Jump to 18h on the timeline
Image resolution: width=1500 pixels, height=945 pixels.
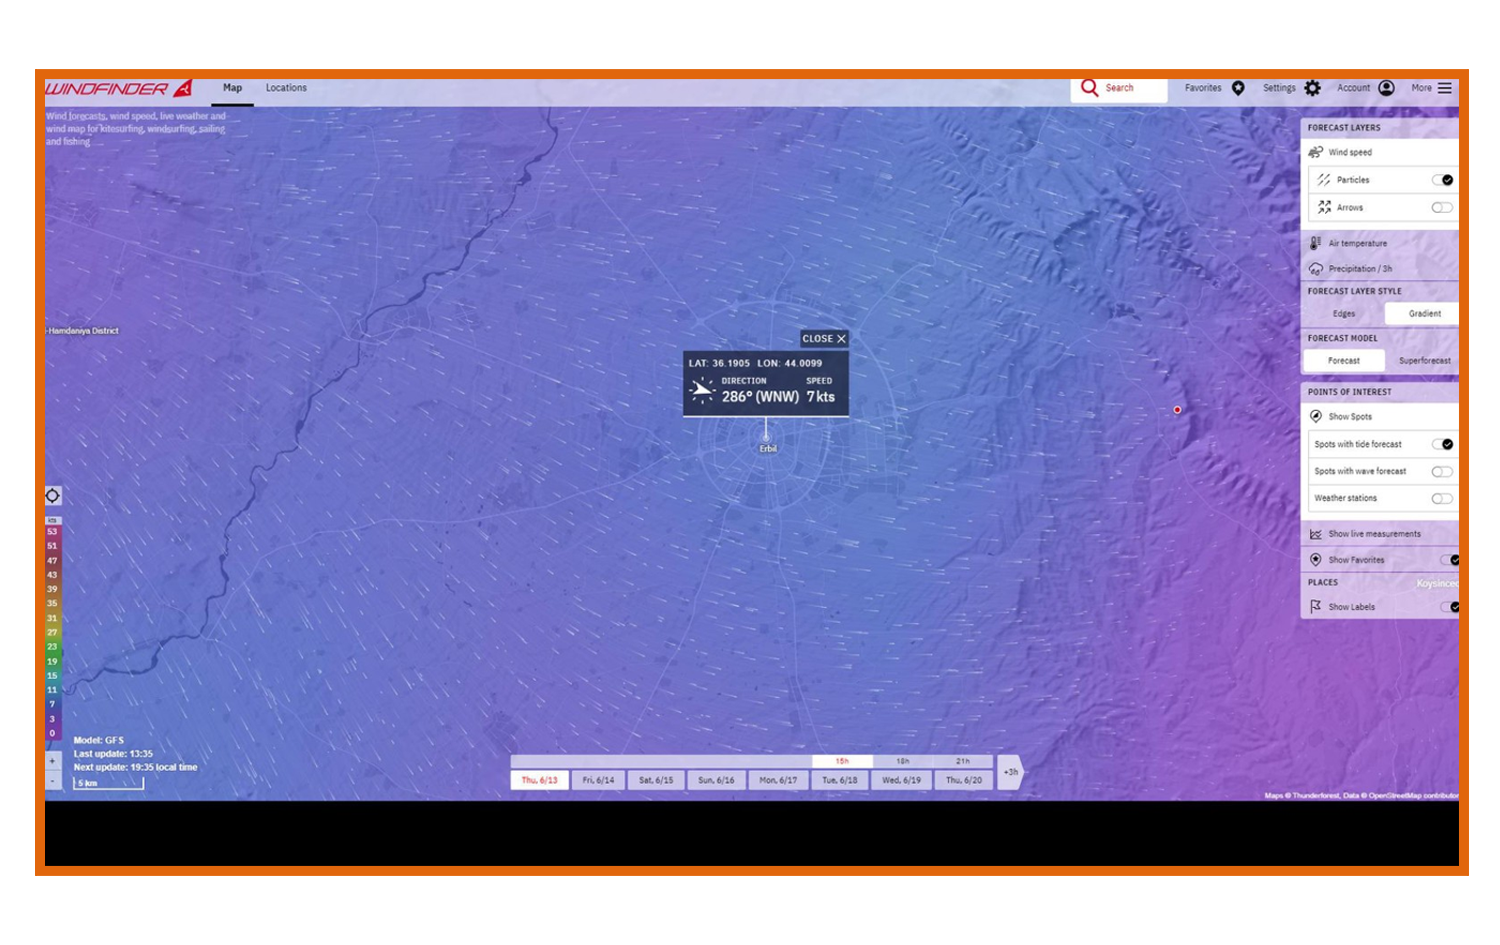pos(902,761)
